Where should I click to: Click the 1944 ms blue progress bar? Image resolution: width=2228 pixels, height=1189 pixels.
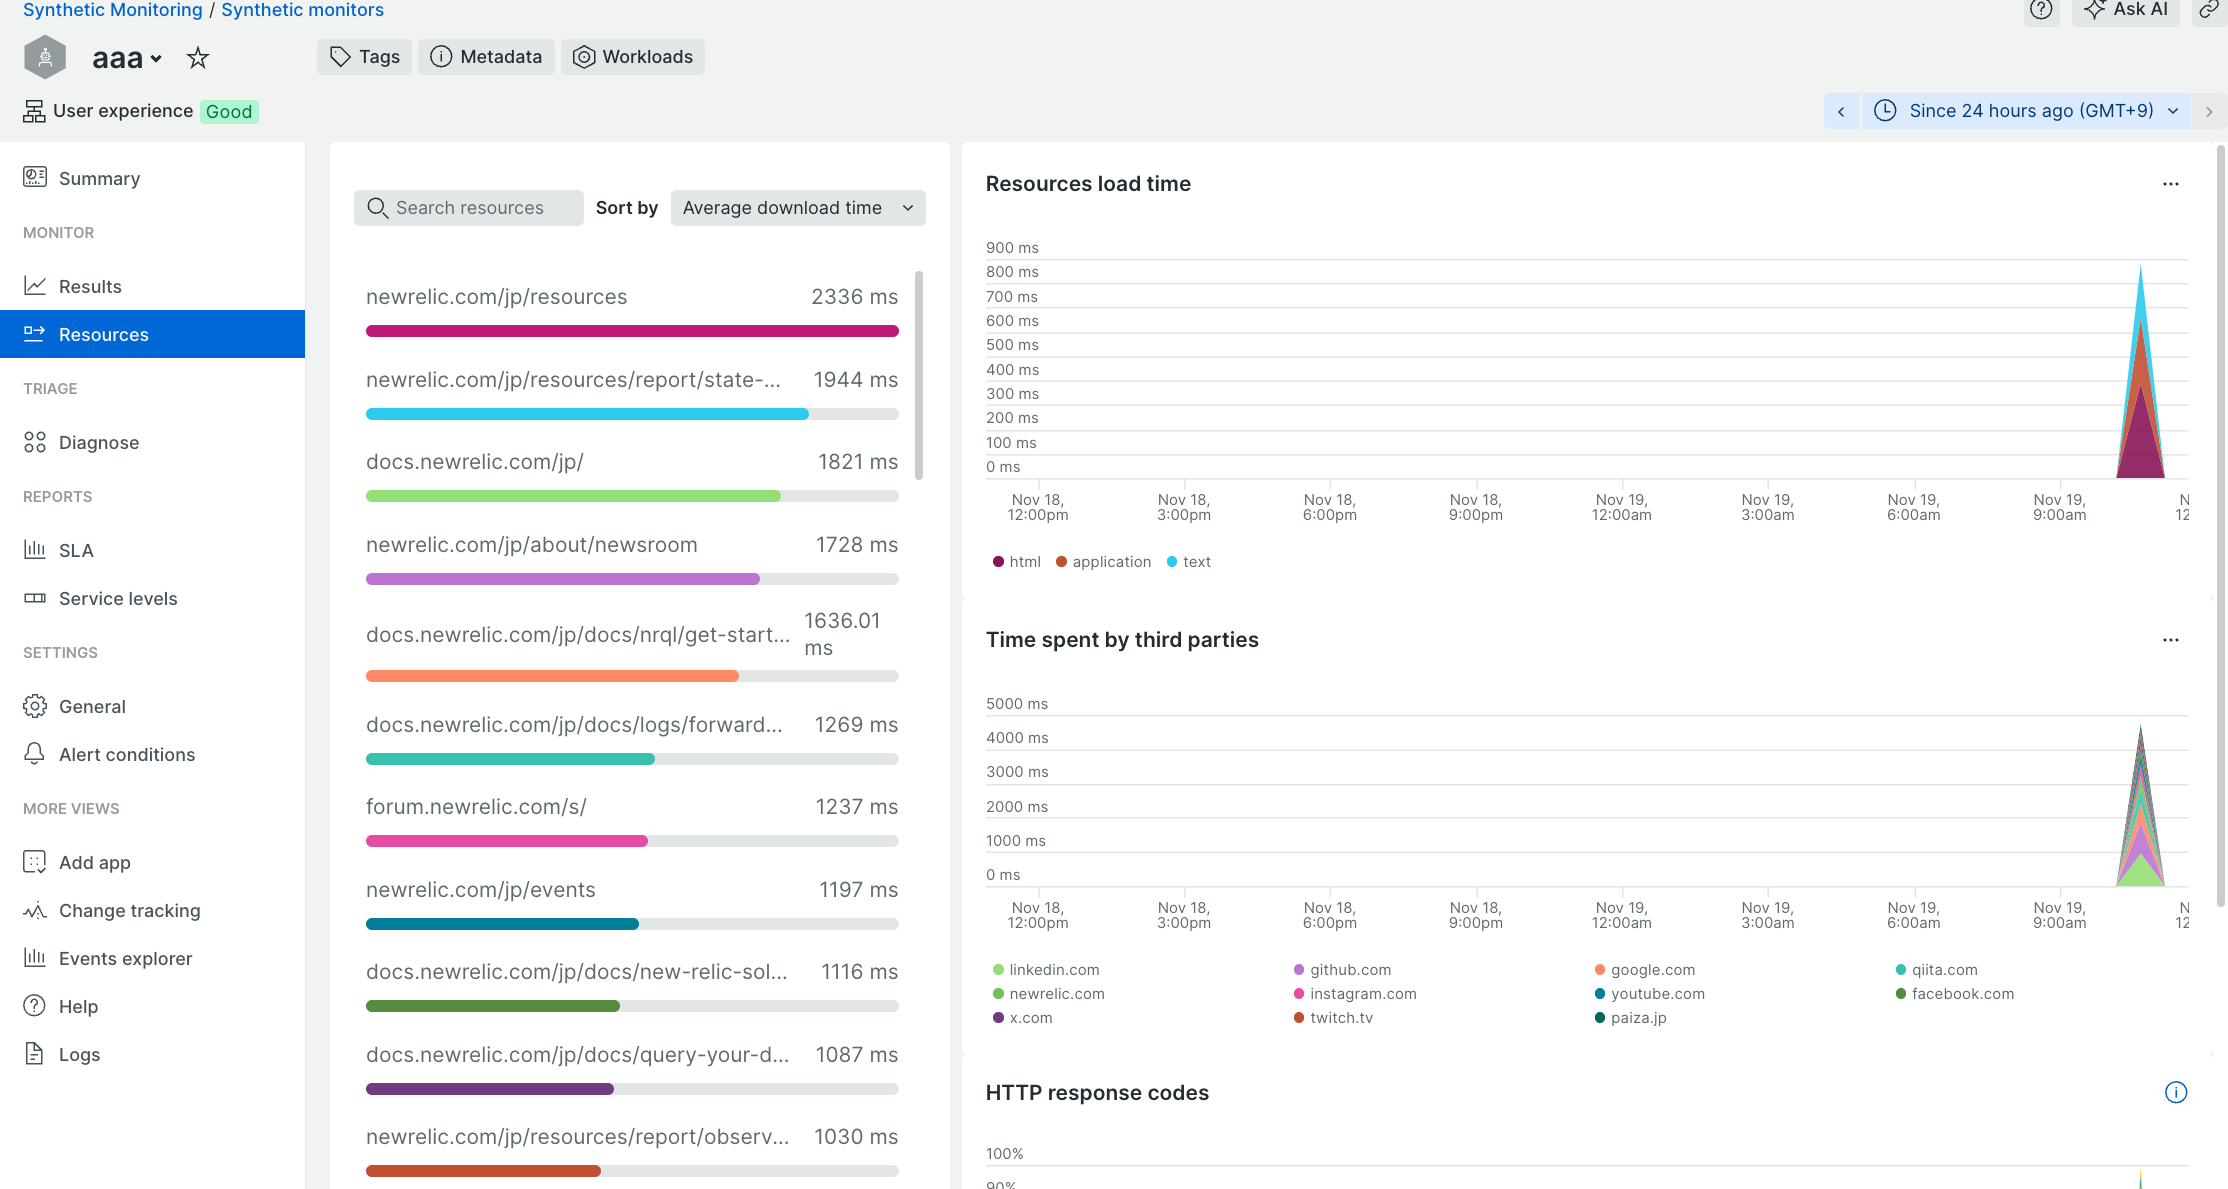coord(587,414)
